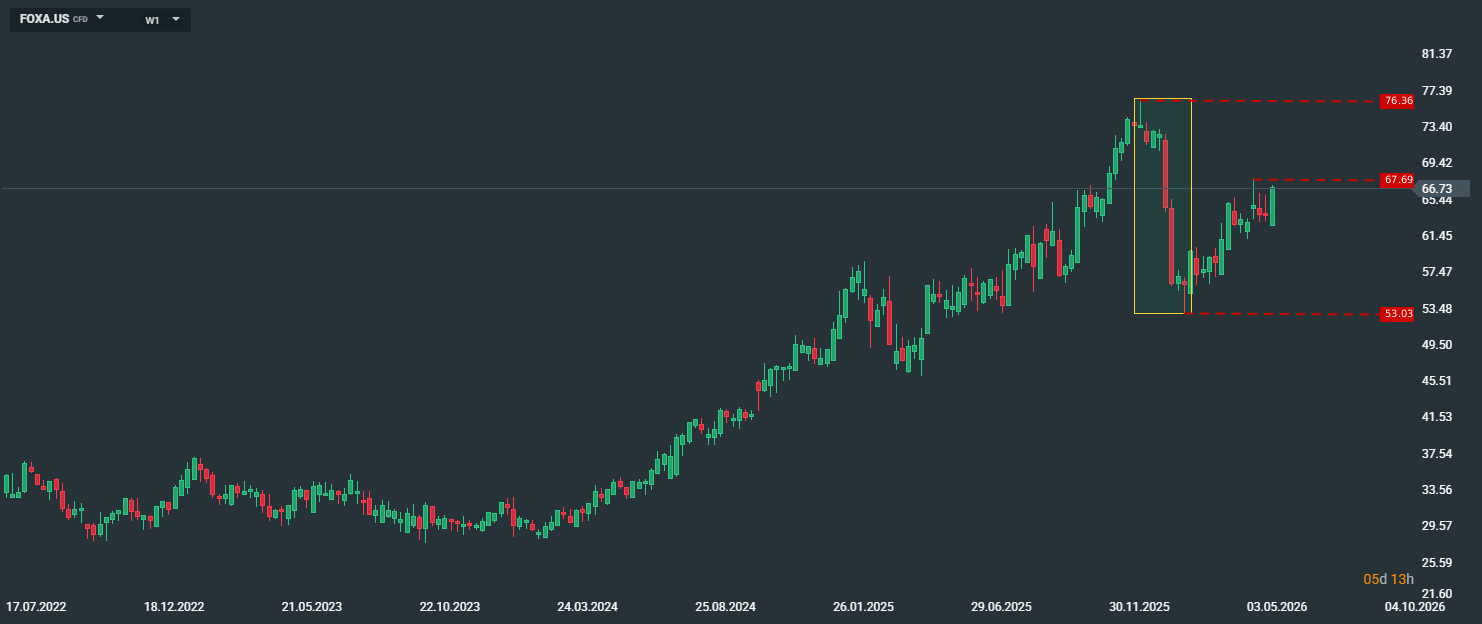Viewport: 1482px width, 624px height.
Task: Click the 21.60 level on price axis
Action: point(1437,594)
